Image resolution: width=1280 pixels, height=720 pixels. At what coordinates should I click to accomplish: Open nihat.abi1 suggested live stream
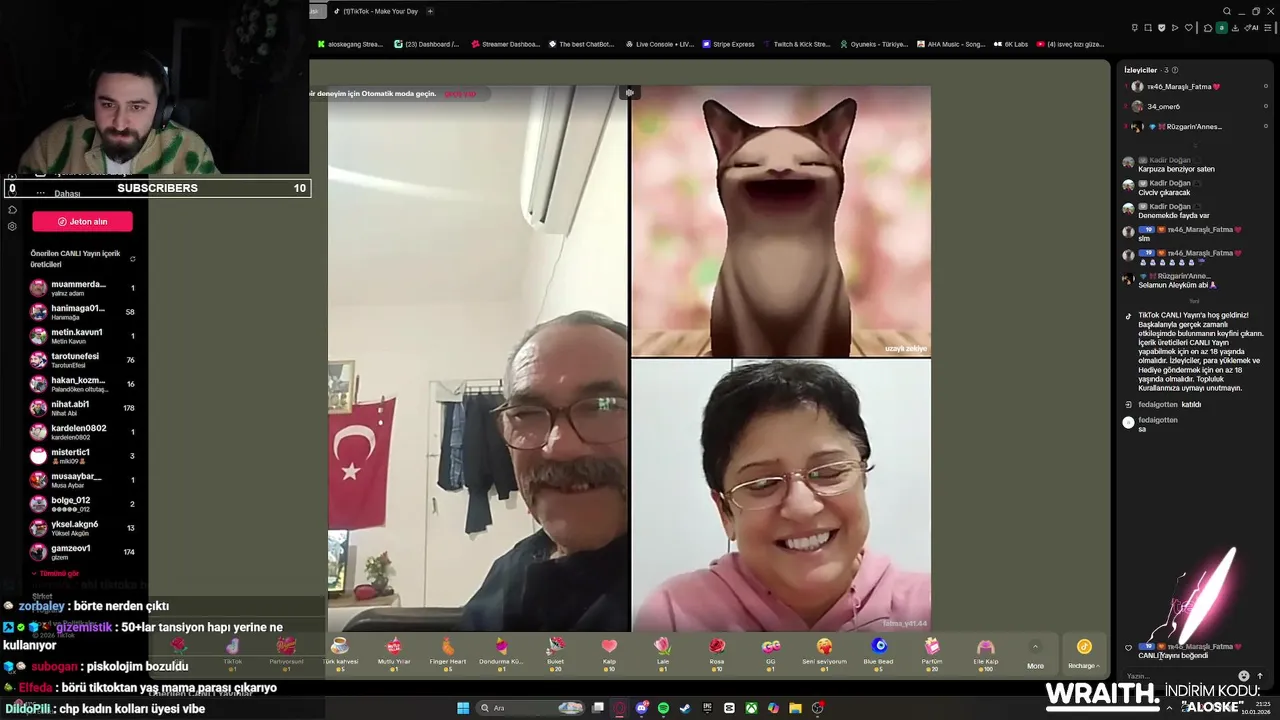pyautogui.click(x=82, y=408)
